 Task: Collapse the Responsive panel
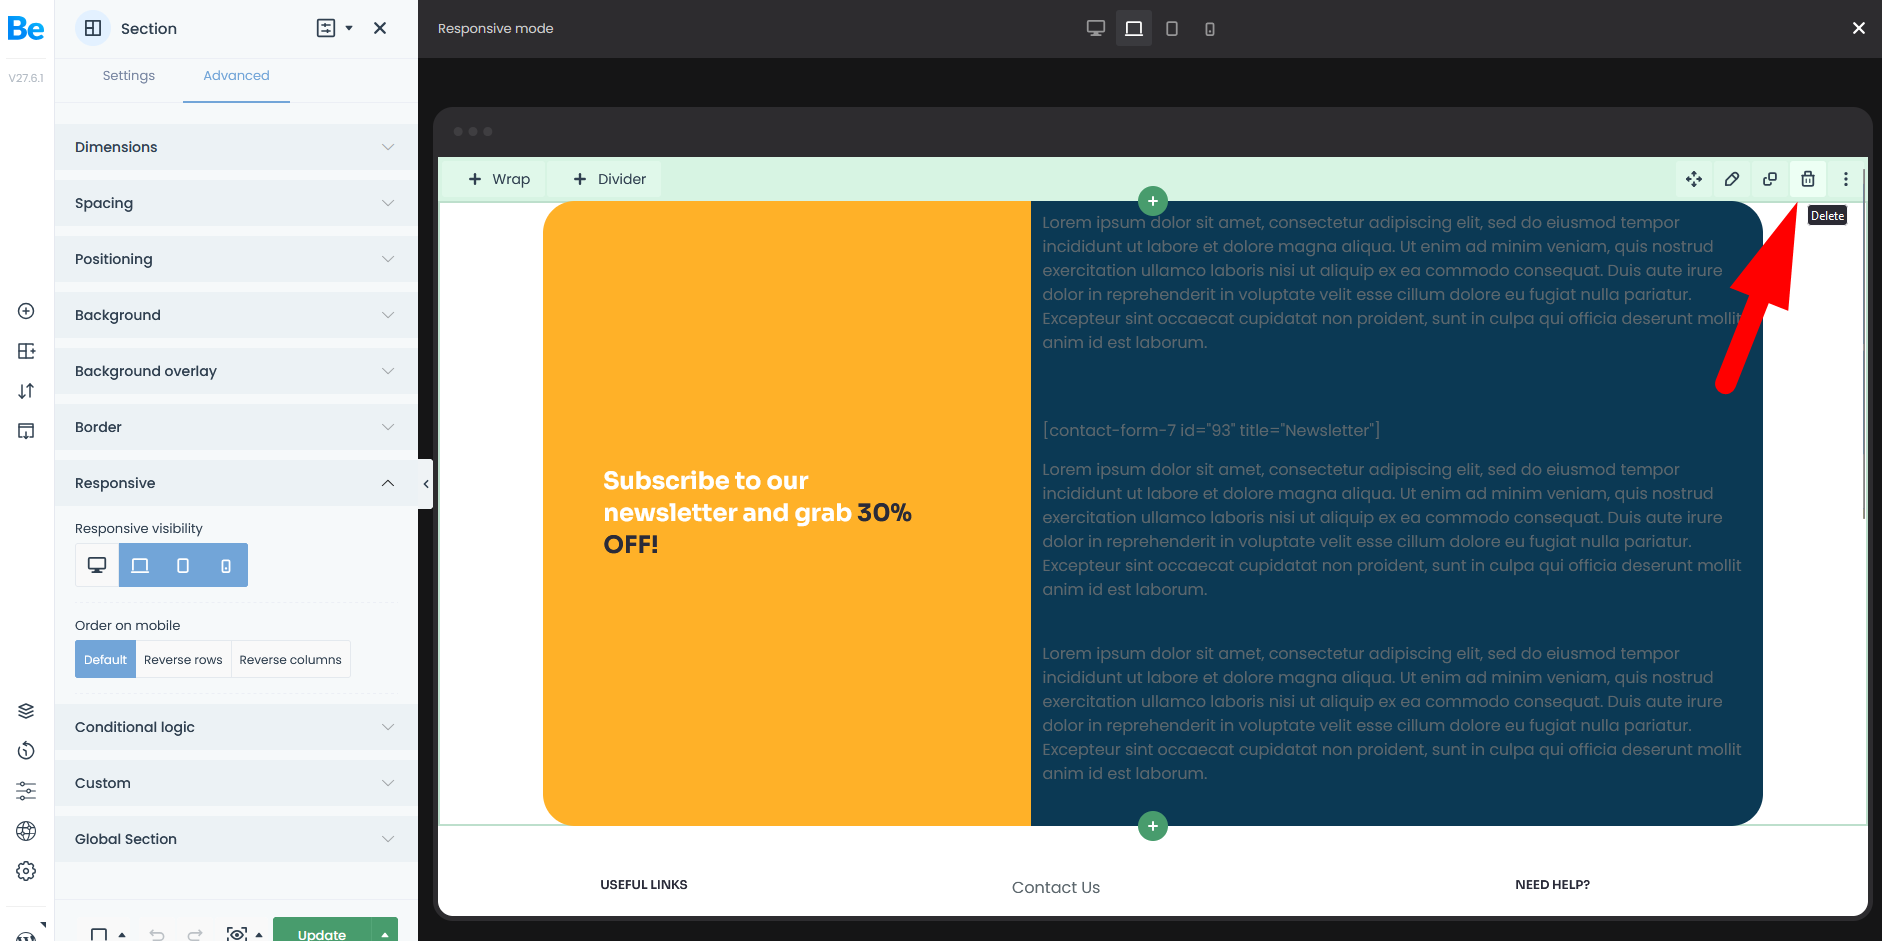236,483
